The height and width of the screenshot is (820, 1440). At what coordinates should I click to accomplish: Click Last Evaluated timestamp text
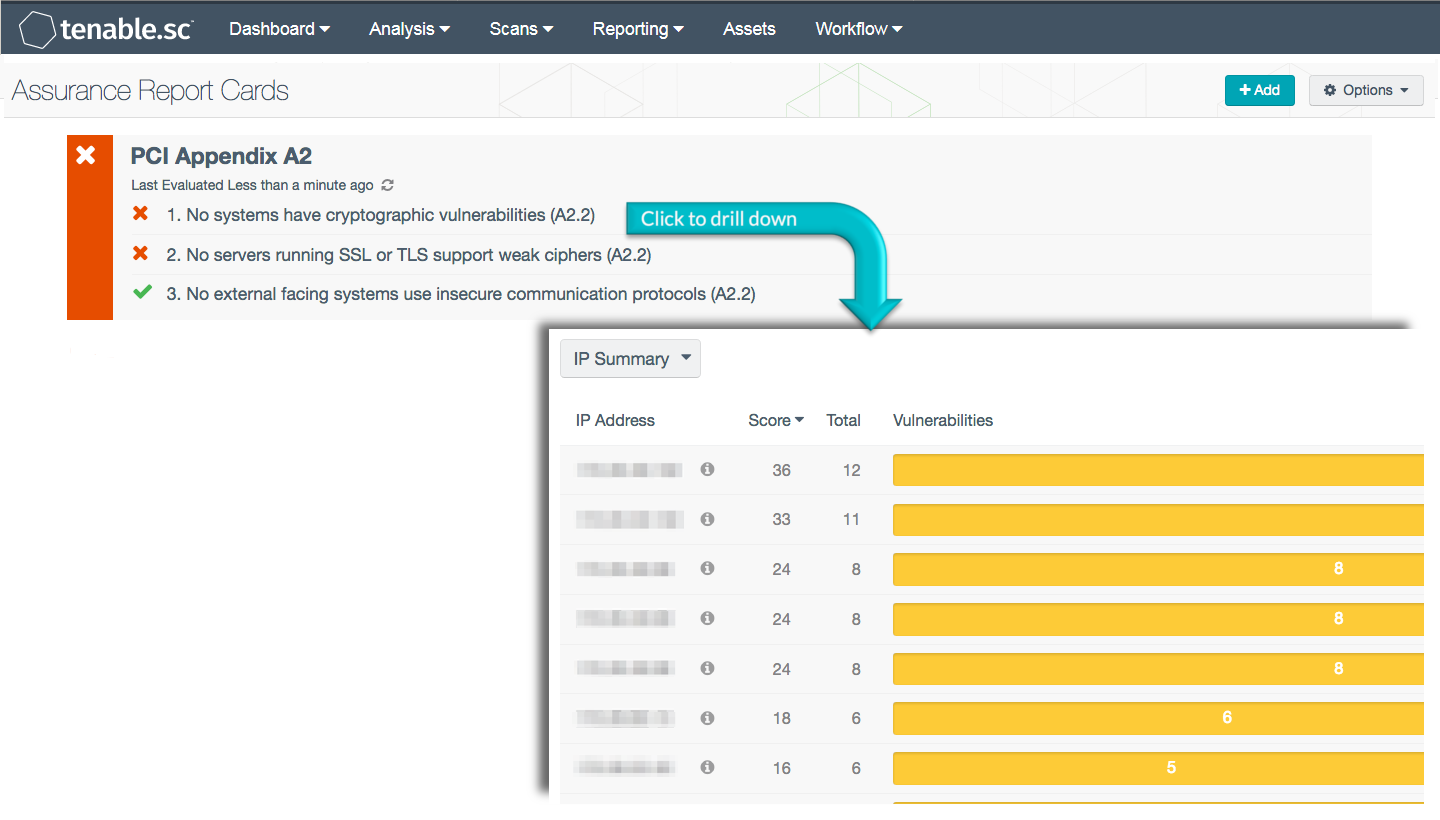coord(252,185)
